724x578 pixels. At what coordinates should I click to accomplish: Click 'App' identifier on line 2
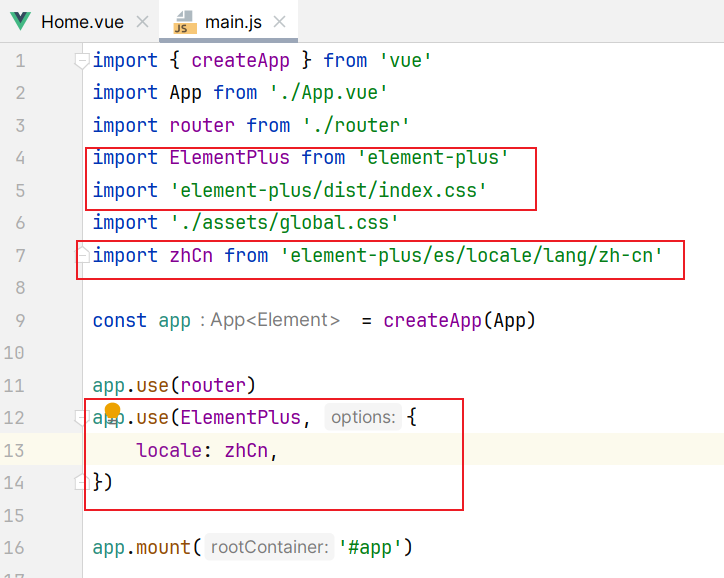click(186, 93)
